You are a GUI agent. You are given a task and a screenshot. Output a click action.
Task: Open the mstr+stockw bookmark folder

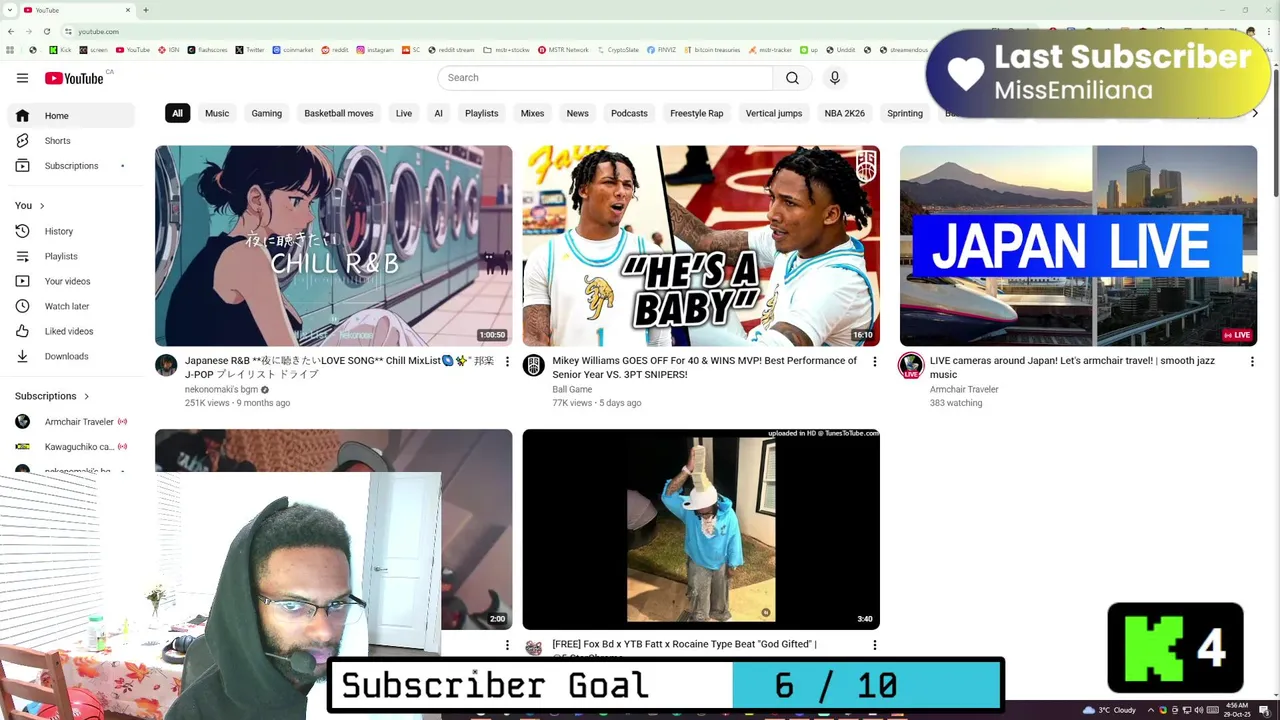click(x=506, y=49)
